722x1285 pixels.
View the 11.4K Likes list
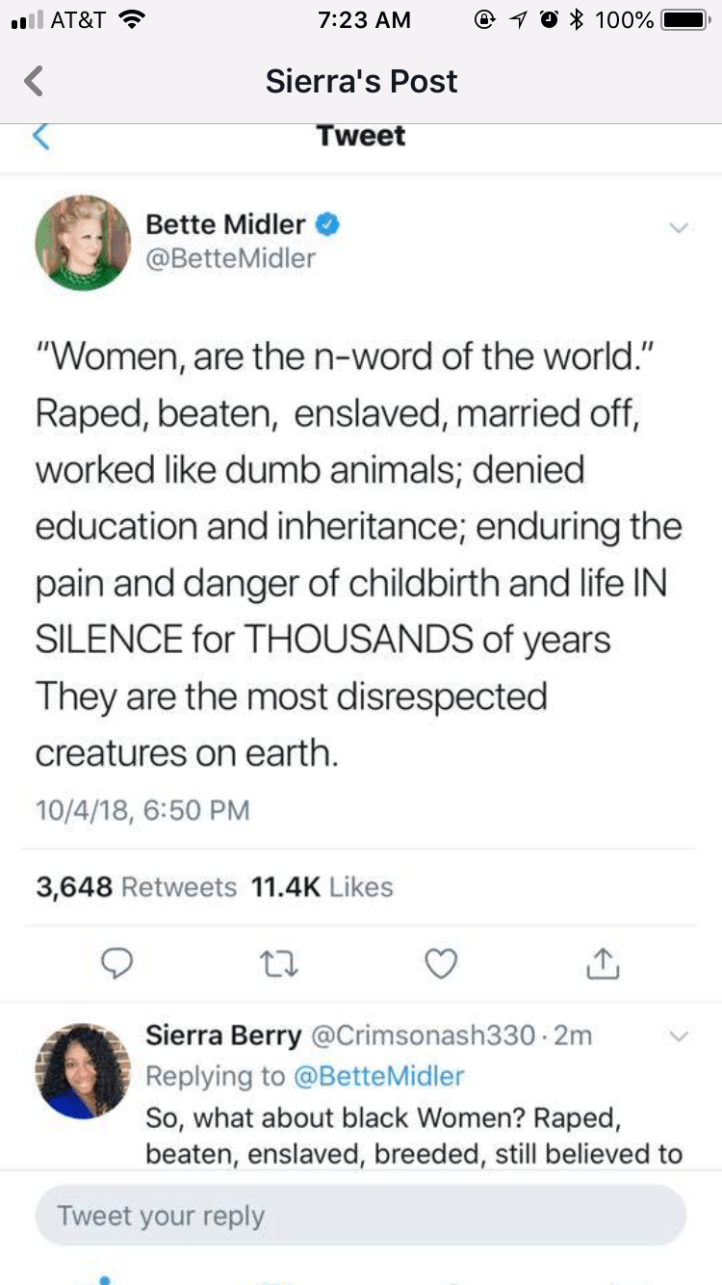point(320,887)
